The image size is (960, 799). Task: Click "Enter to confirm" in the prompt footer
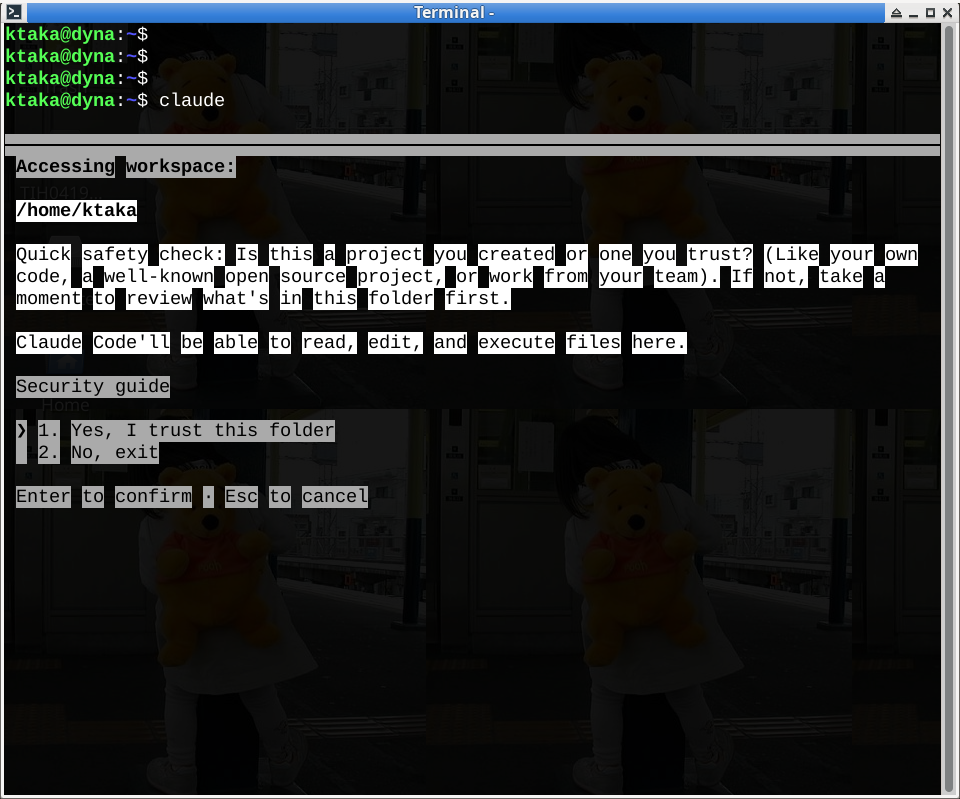103,496
